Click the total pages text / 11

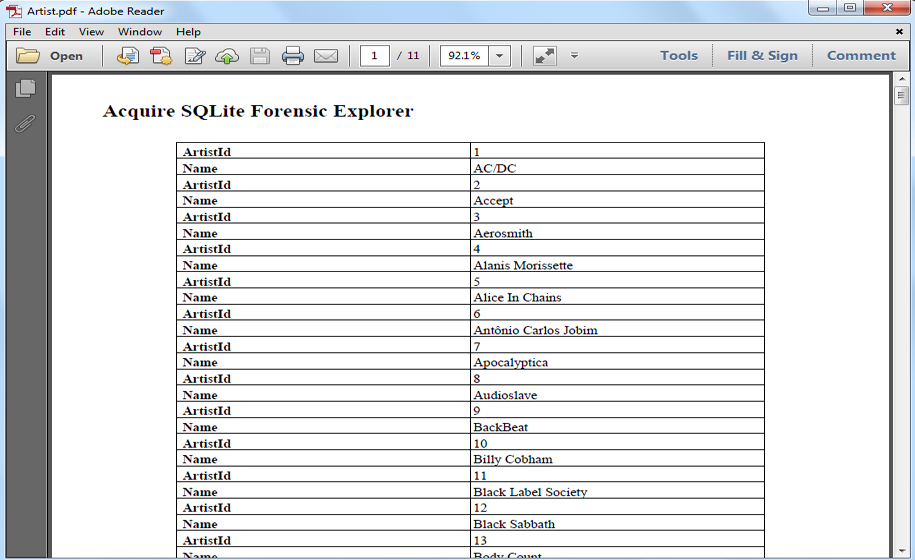pos(408,55)
